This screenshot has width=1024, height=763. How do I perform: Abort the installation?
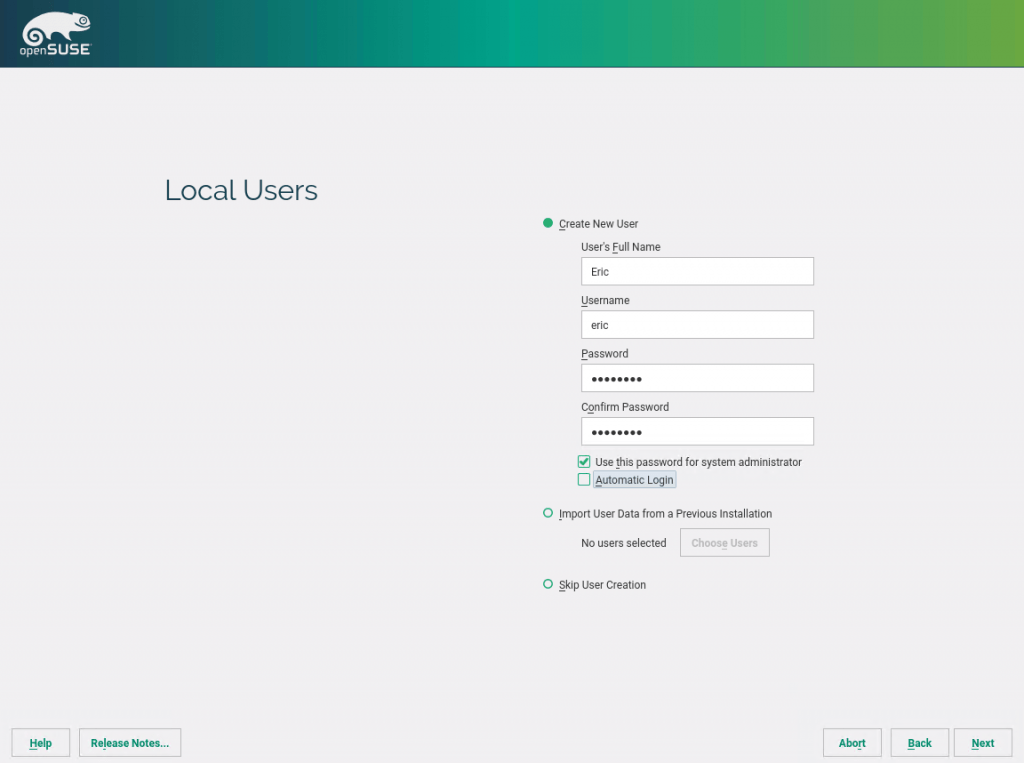click(852, 742)
